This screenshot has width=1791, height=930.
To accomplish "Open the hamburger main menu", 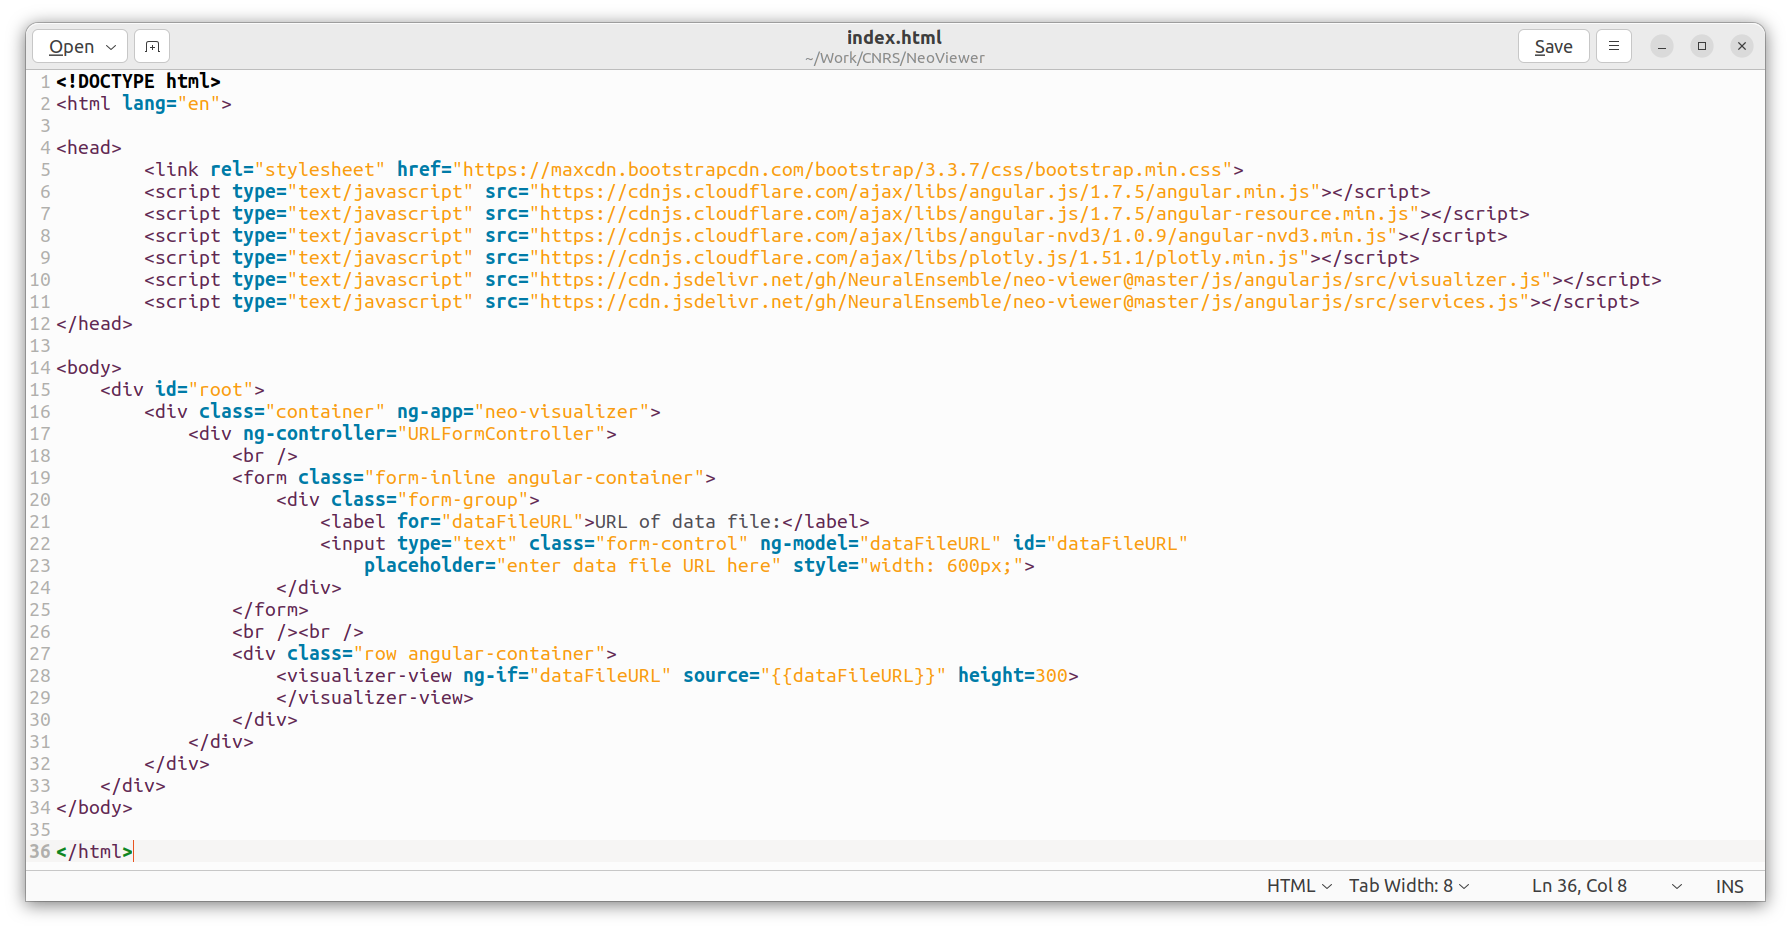I will [x=1613, y=46].
